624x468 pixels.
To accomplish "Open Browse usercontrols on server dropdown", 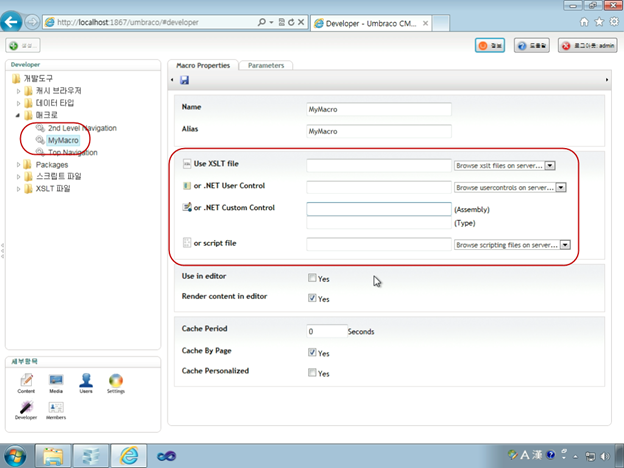I will click(510, 187).
